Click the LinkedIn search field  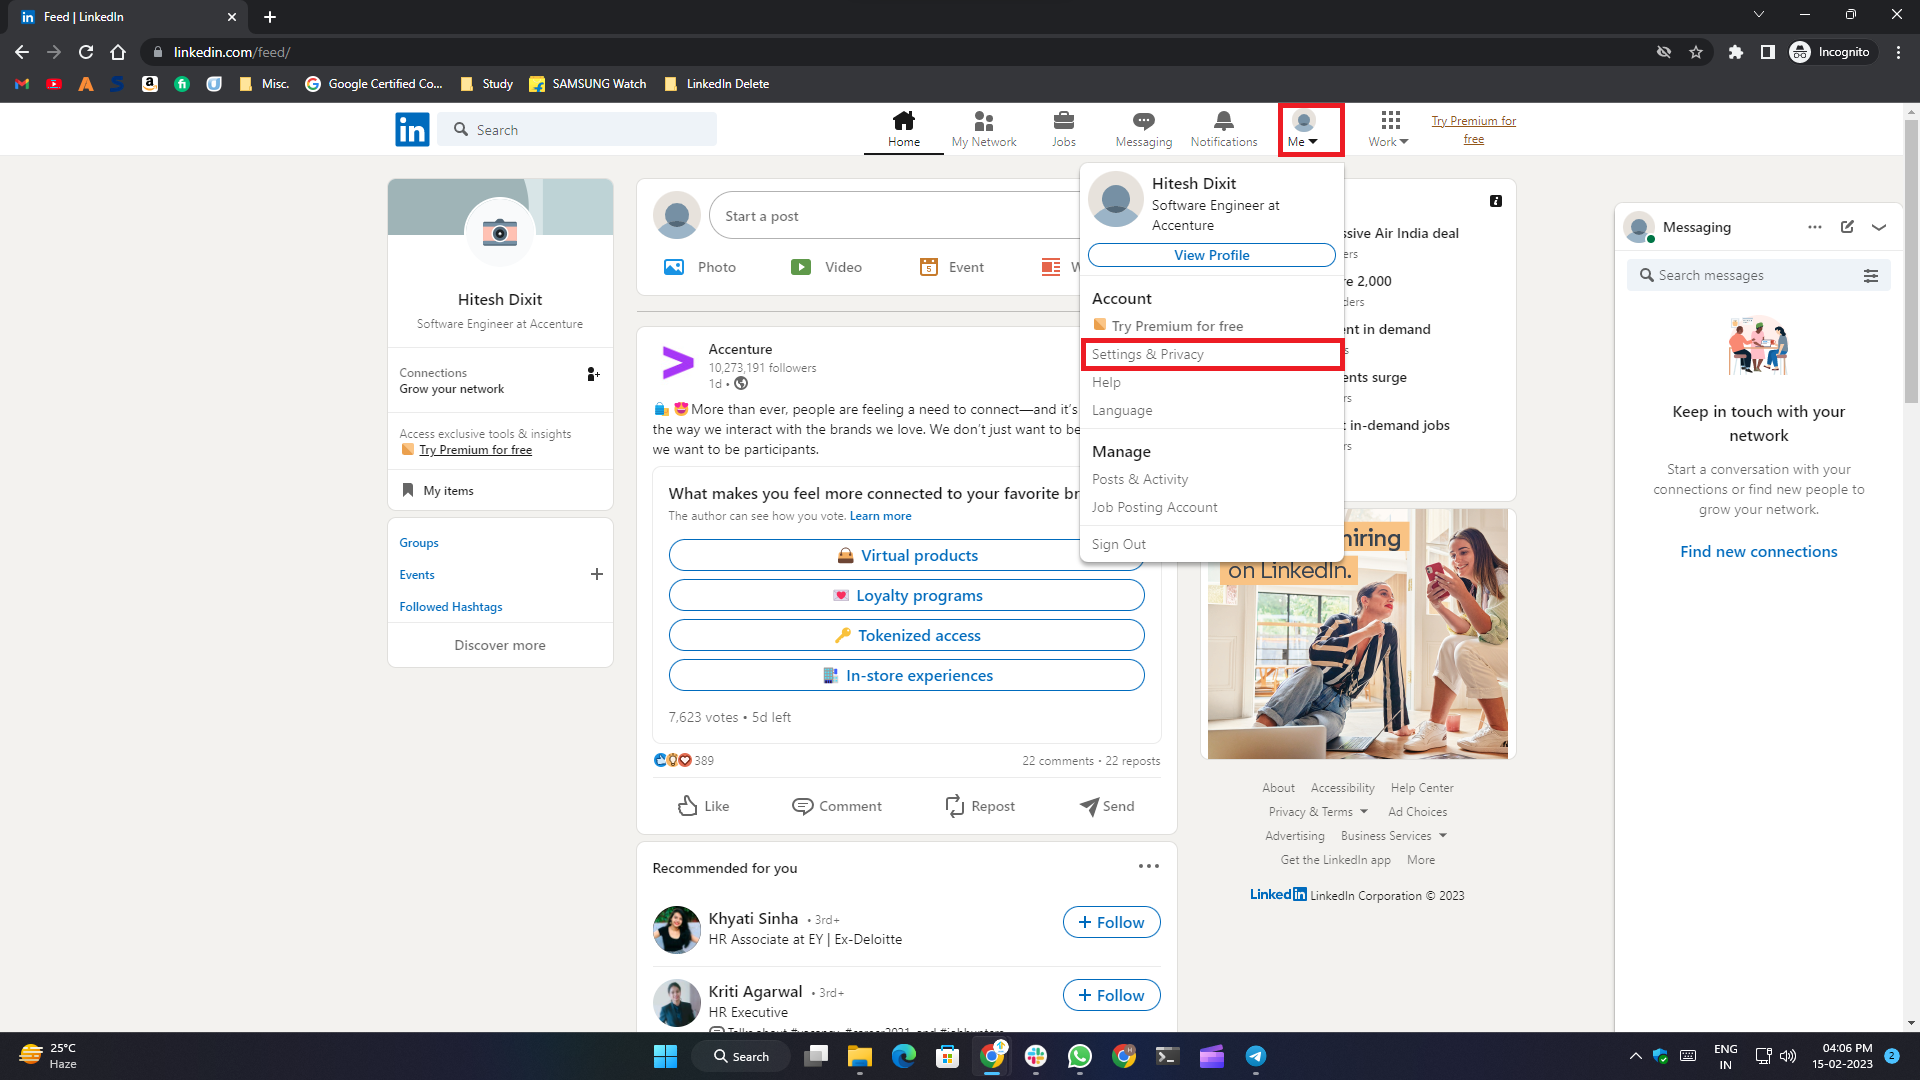(x=578, y=130)
